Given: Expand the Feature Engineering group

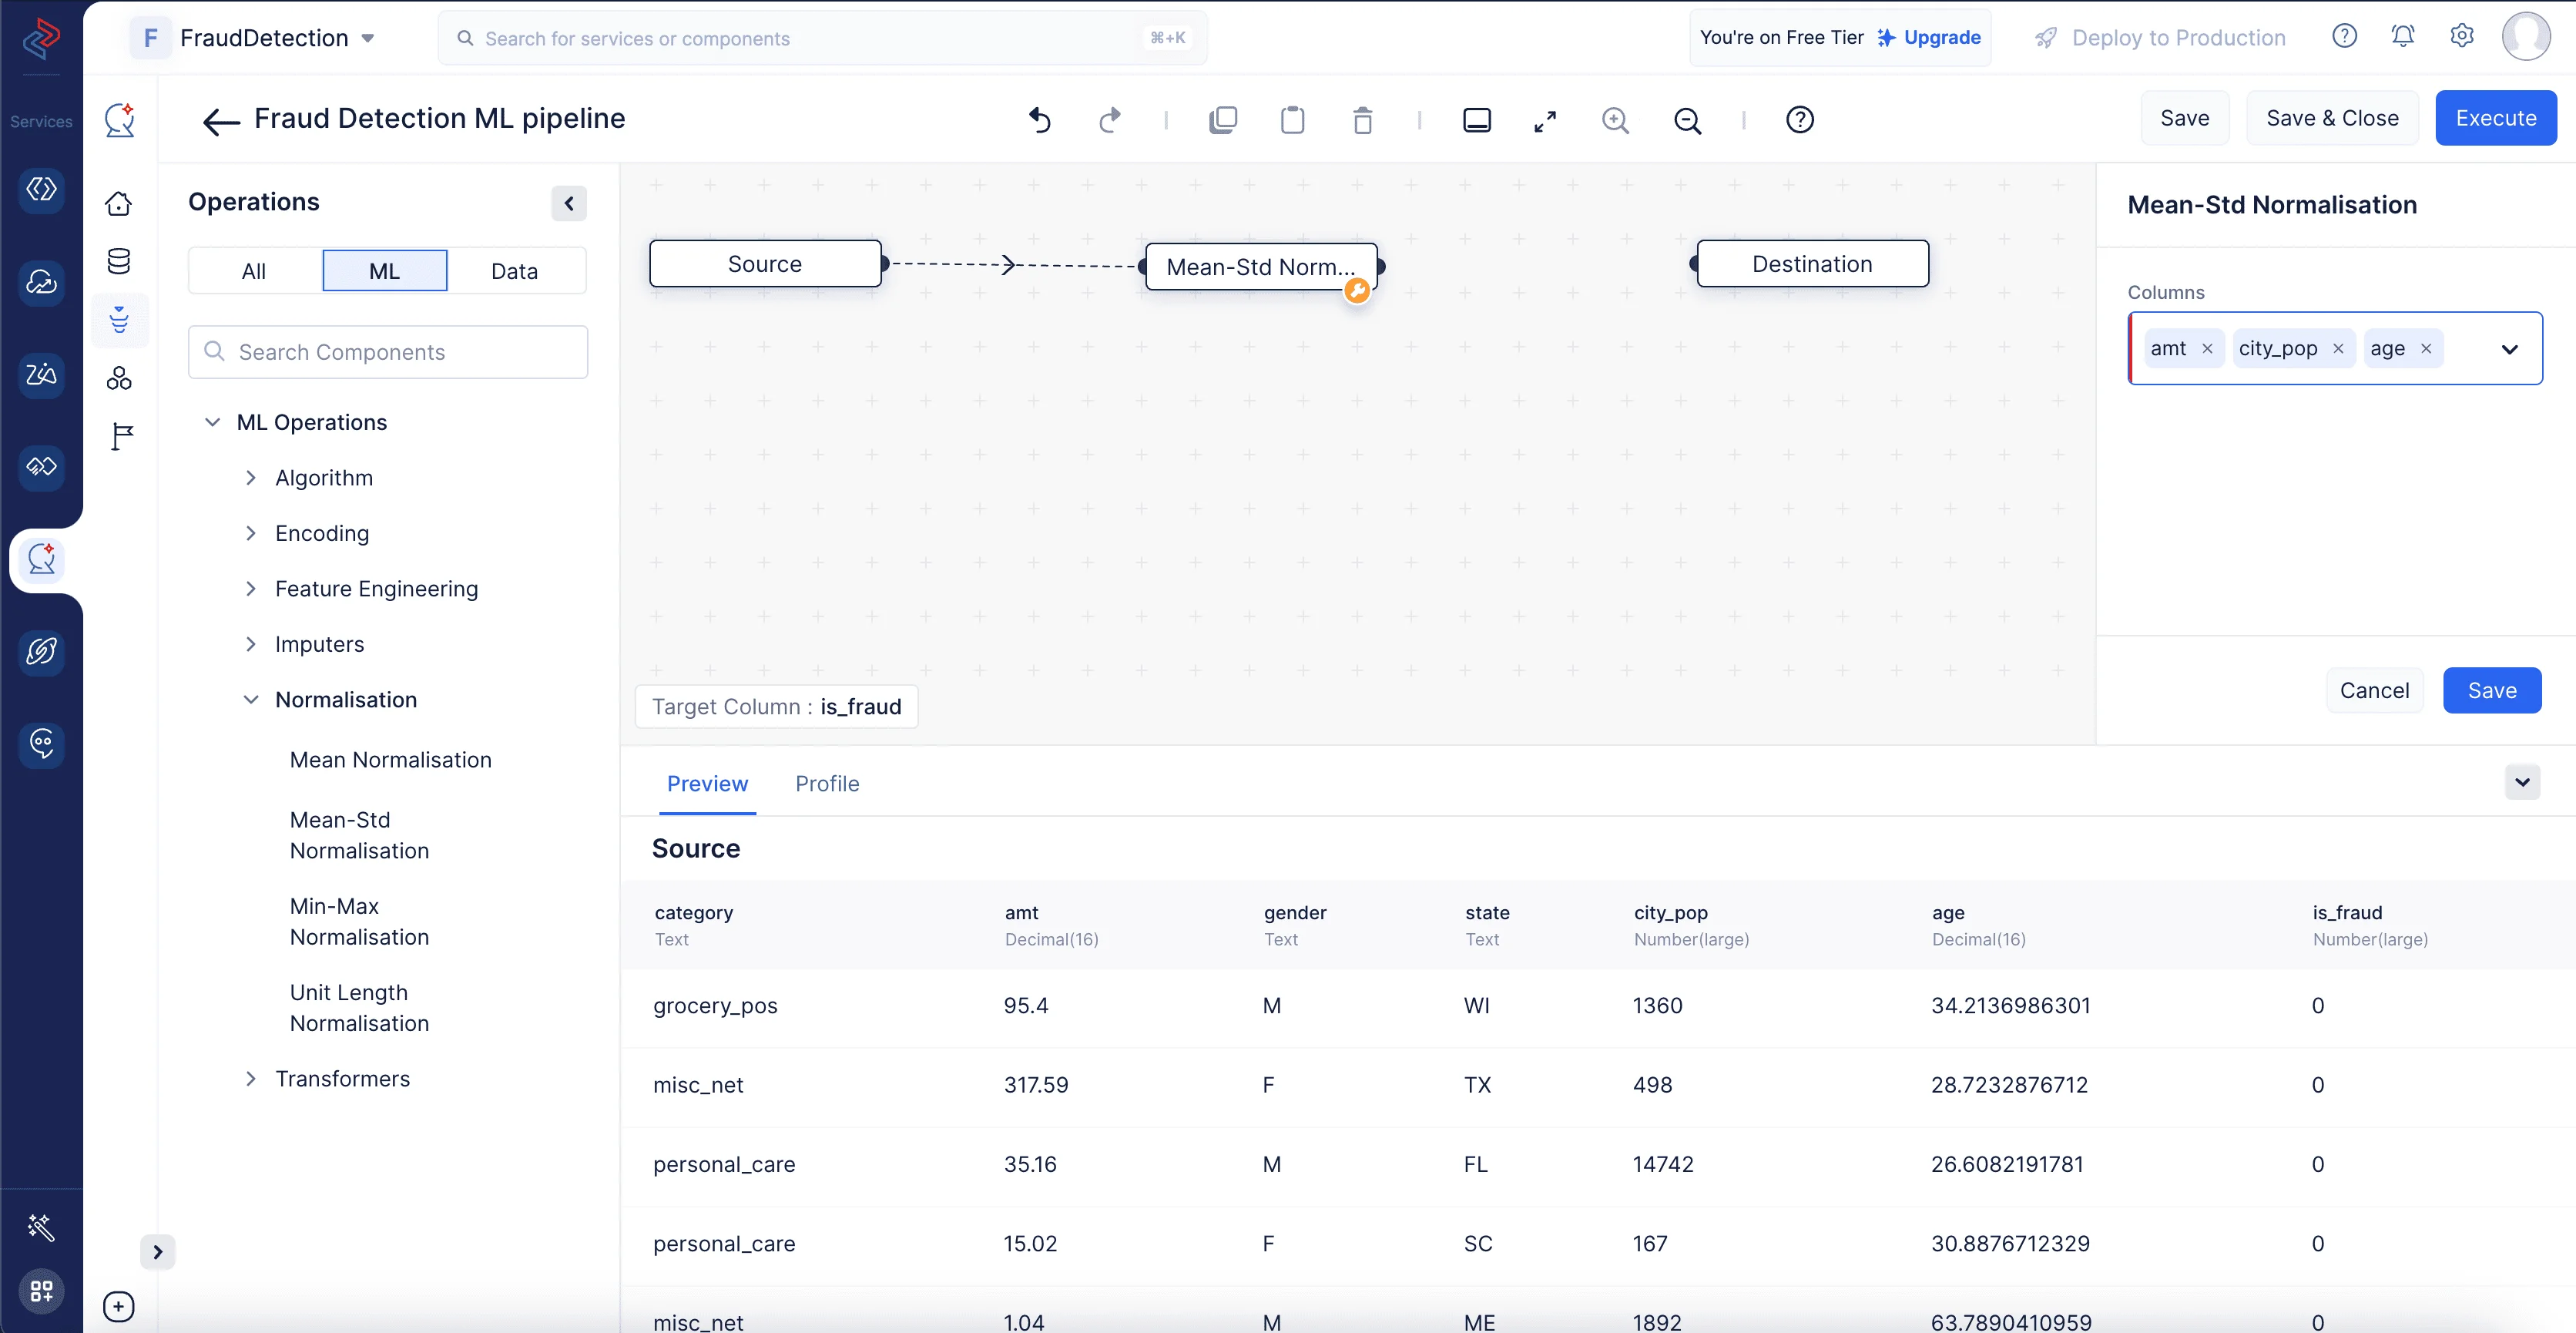Looking at the screenshot, I should 376,589.
